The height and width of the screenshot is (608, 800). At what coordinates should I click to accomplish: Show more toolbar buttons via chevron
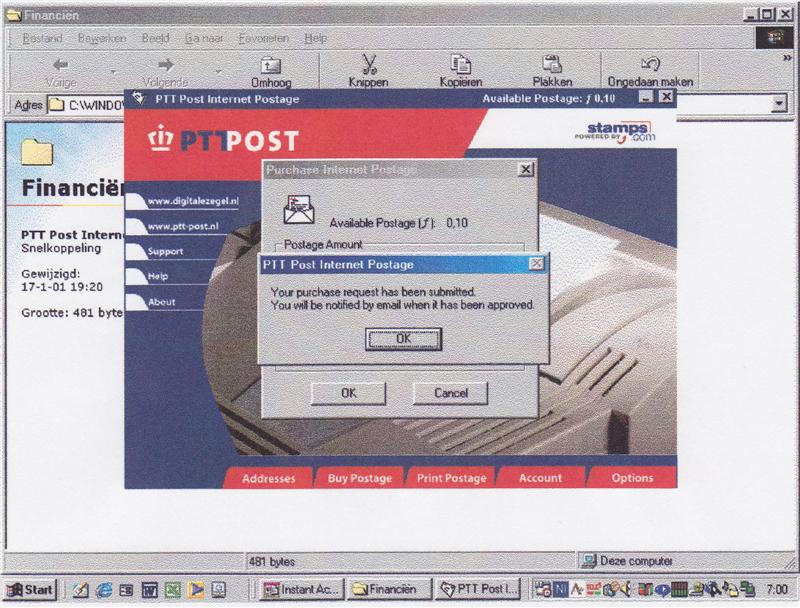788,58
